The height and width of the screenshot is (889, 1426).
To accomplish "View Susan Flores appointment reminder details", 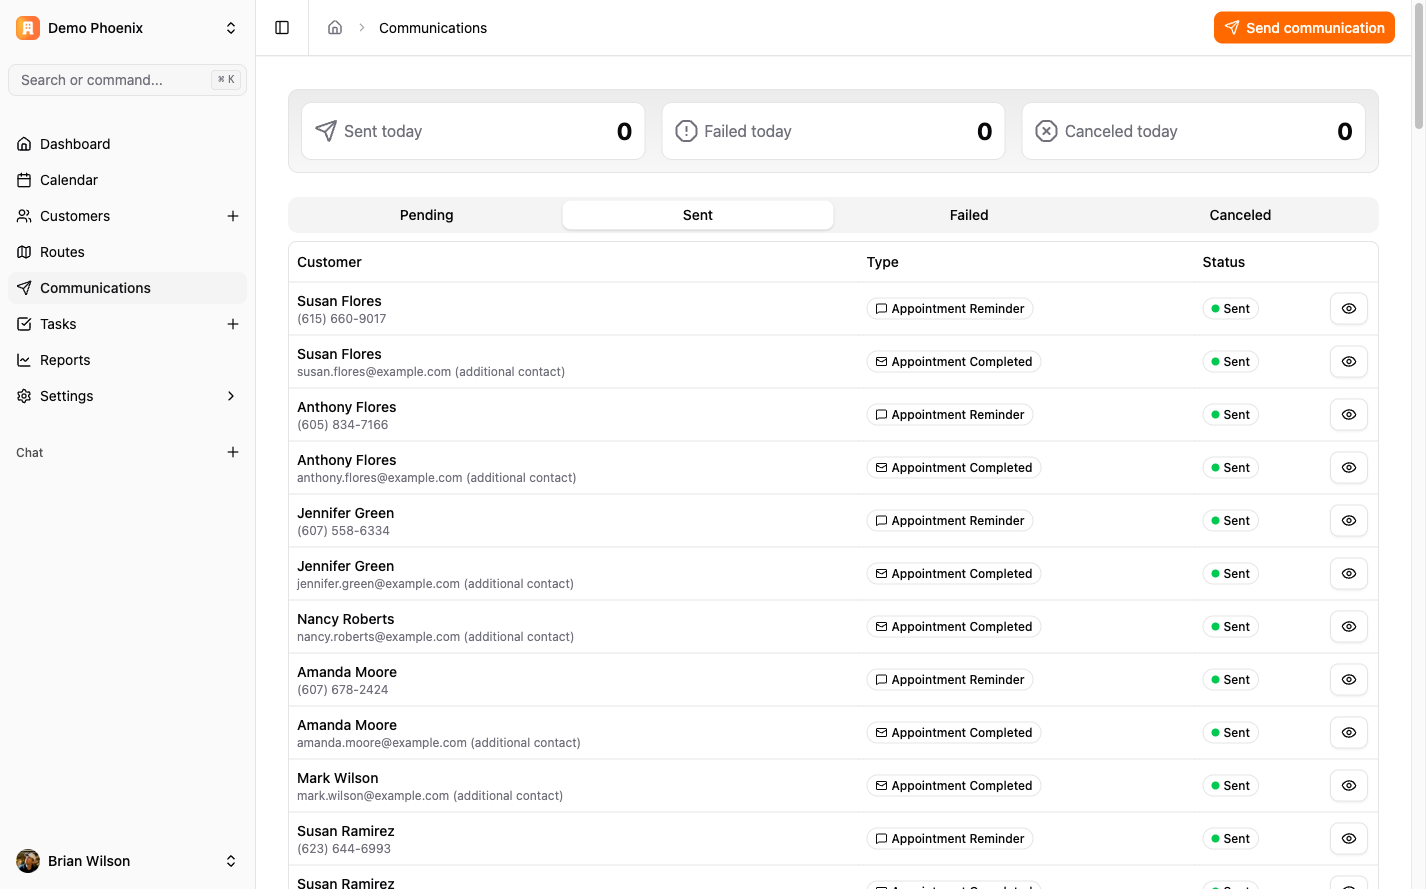I will [1348, 309].
